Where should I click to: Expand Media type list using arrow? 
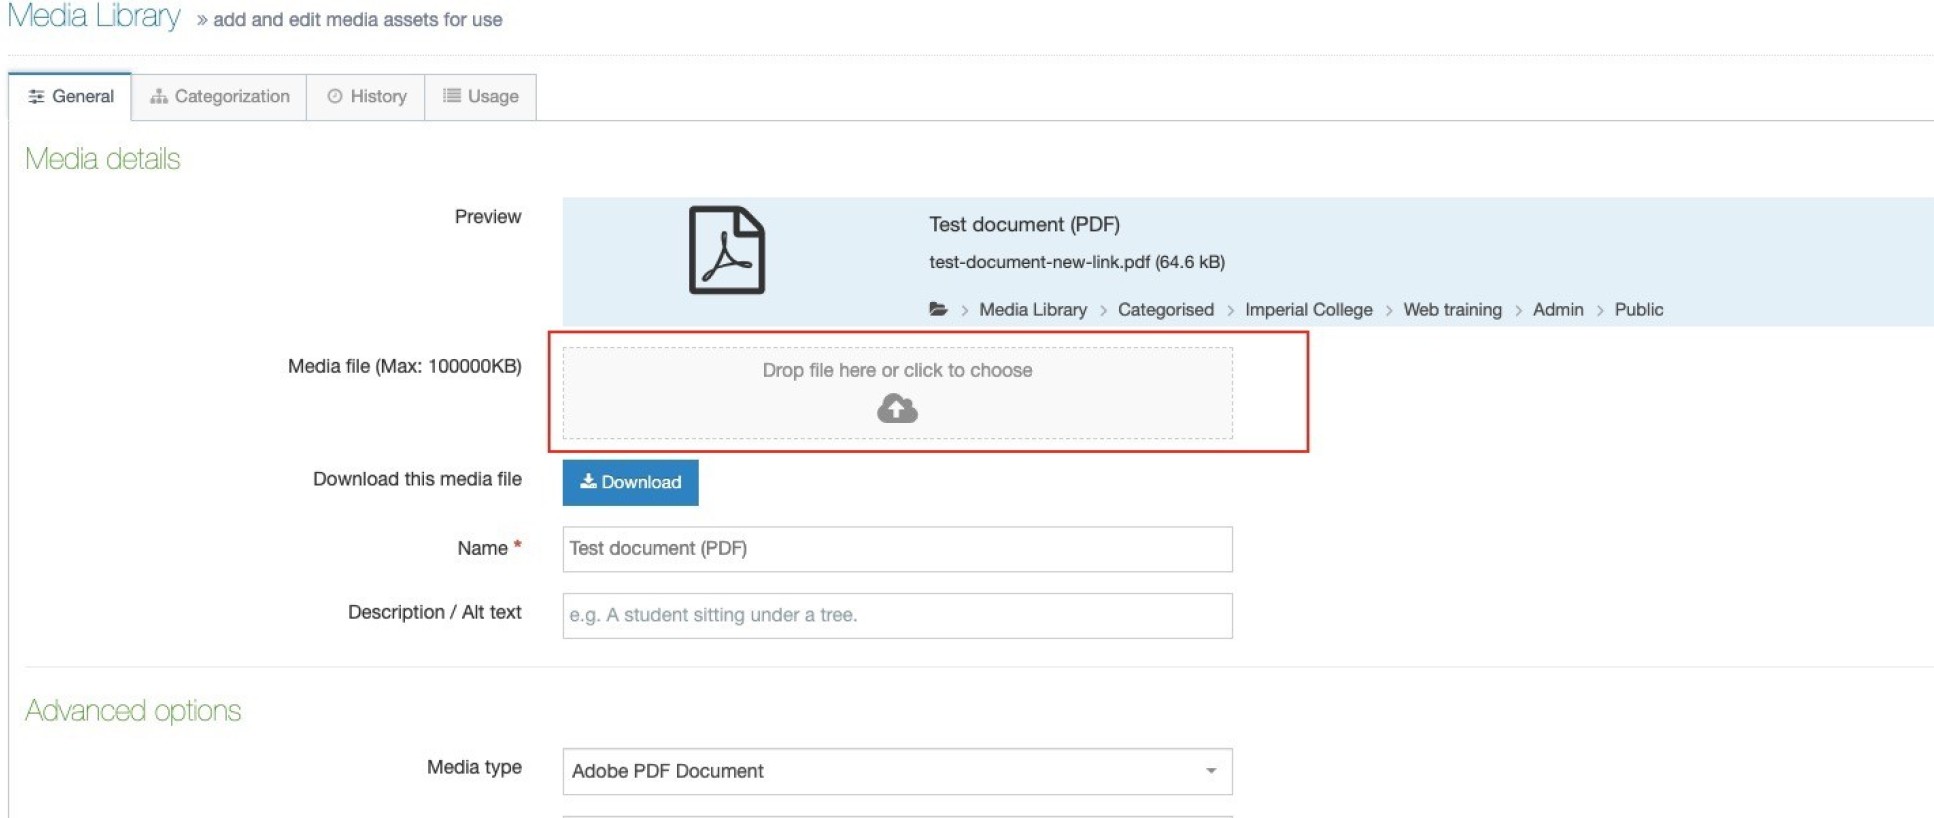pos(1210,771)
